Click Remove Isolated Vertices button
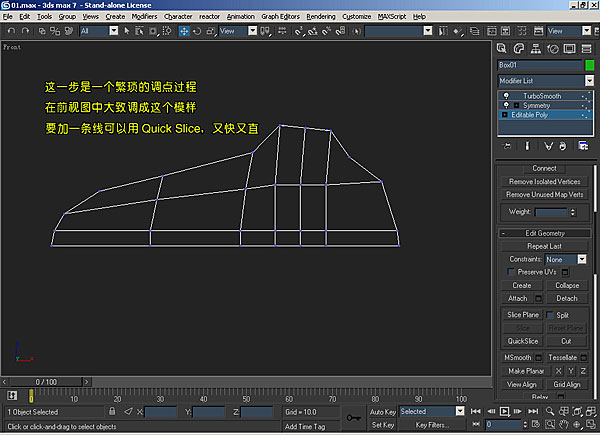 [x=545, y=181]
